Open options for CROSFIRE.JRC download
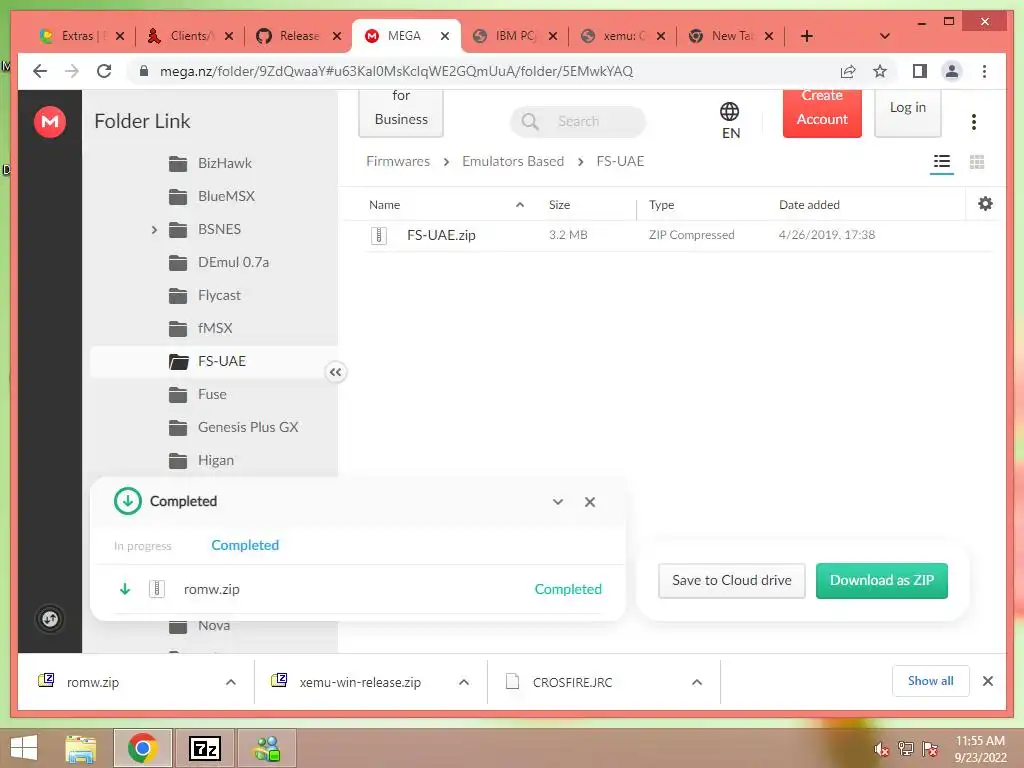The image size is (1024, 768). click(697, 682)
